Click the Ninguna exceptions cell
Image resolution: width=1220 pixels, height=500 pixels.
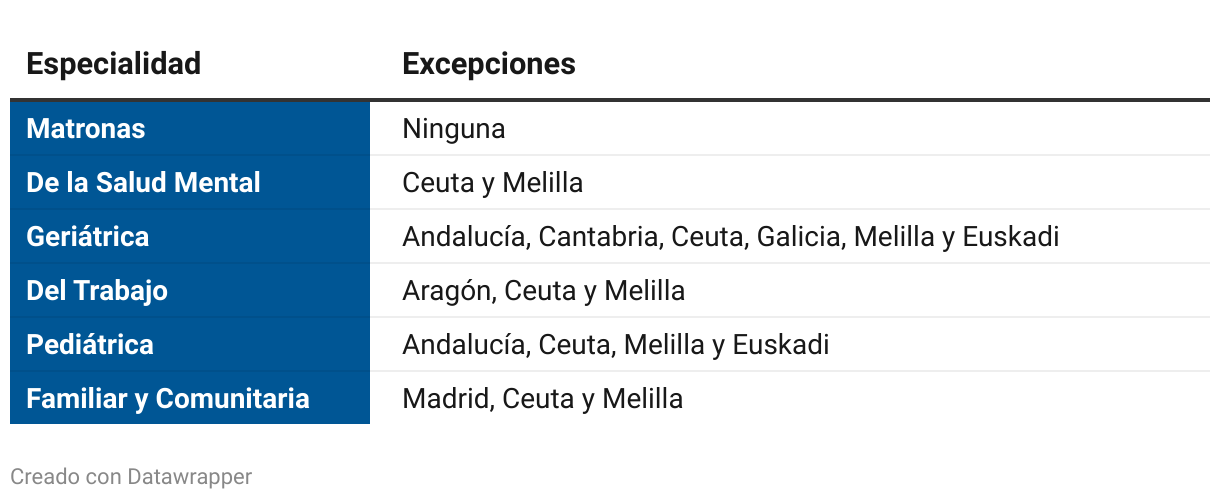(x=790, y=129)
